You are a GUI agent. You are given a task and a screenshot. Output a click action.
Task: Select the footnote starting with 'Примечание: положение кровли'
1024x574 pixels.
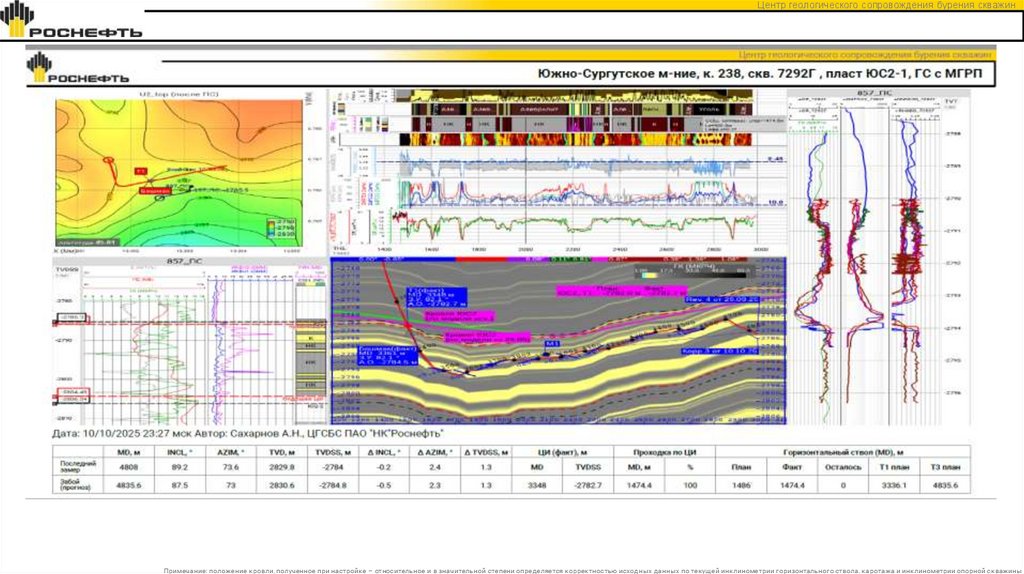point(593,571)
